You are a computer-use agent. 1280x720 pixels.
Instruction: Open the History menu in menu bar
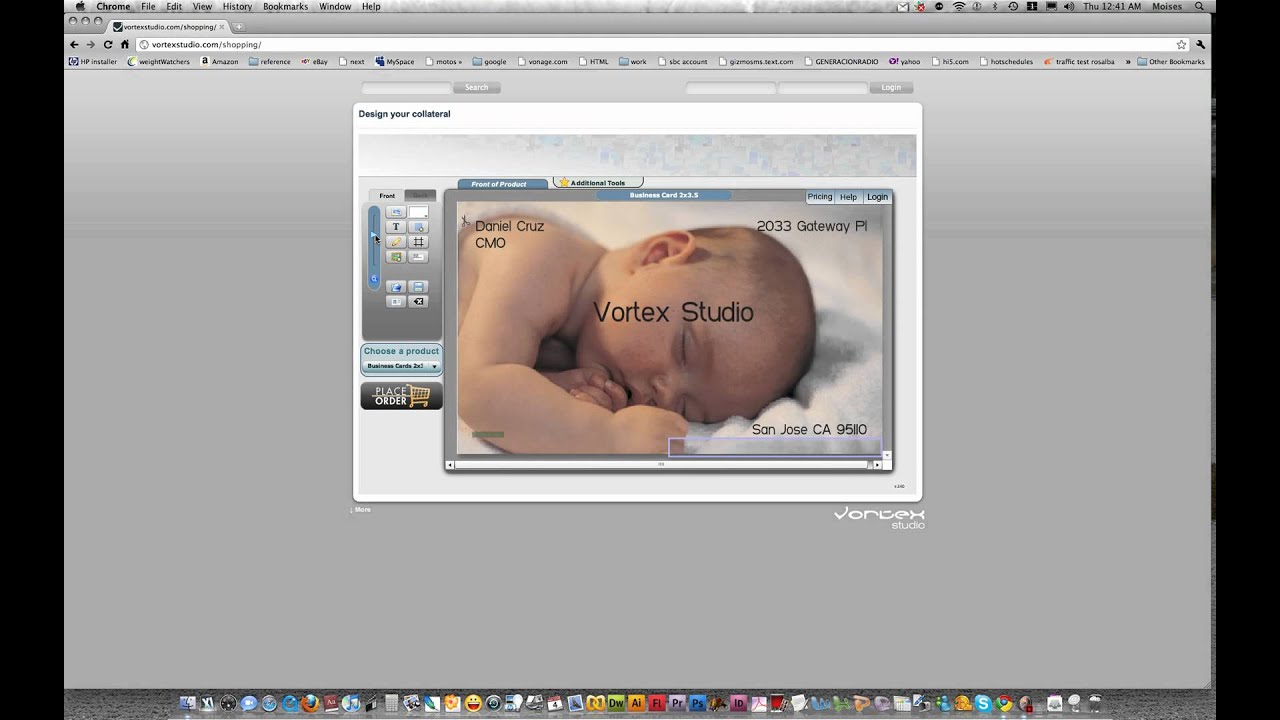(x=237, y=6)
